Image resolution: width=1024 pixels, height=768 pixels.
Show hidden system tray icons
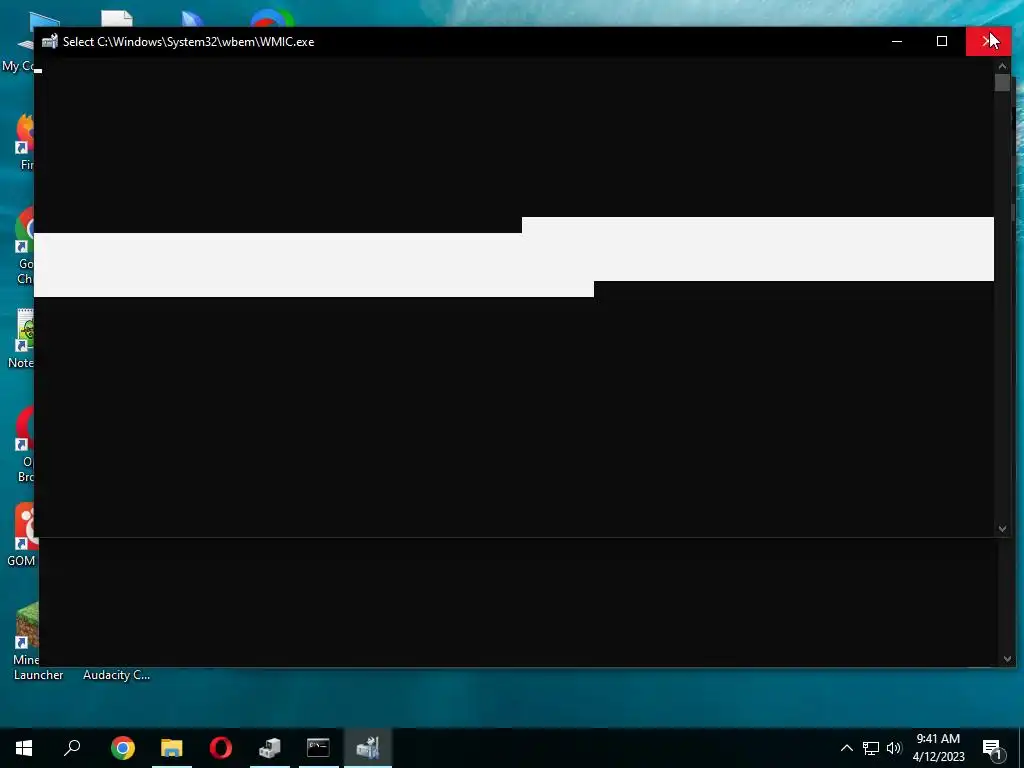pyautogui.click(x=846, y=748)
